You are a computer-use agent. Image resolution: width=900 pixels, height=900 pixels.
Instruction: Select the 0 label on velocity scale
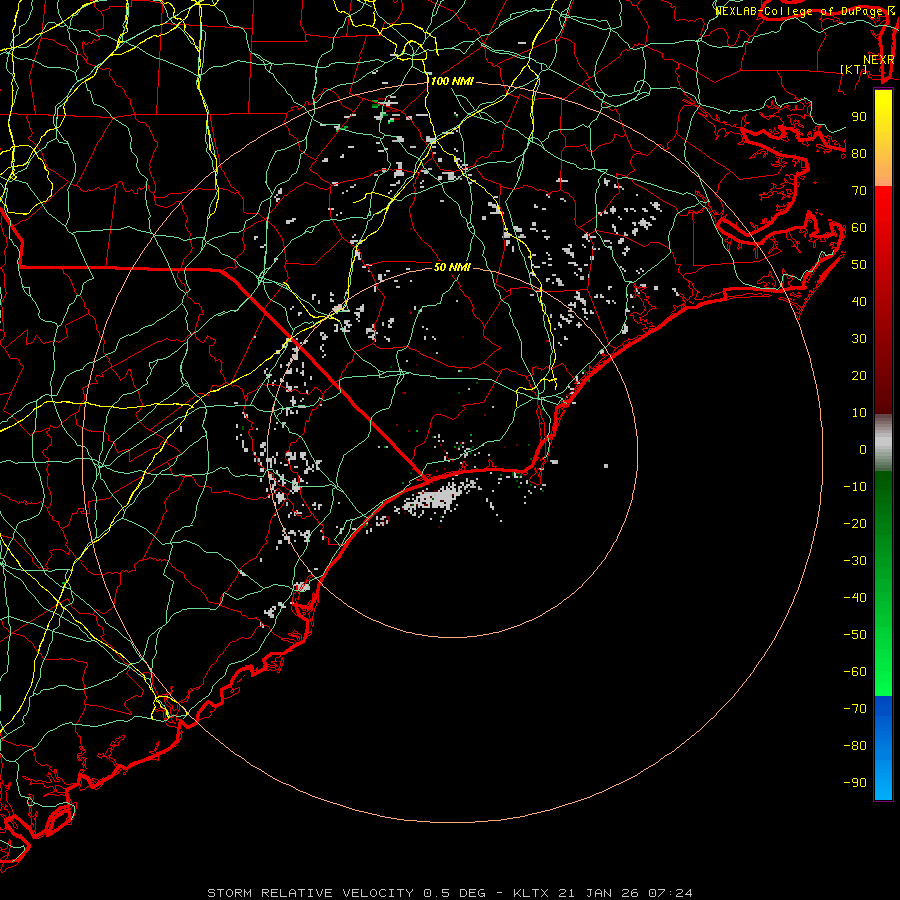click(863, 450)
